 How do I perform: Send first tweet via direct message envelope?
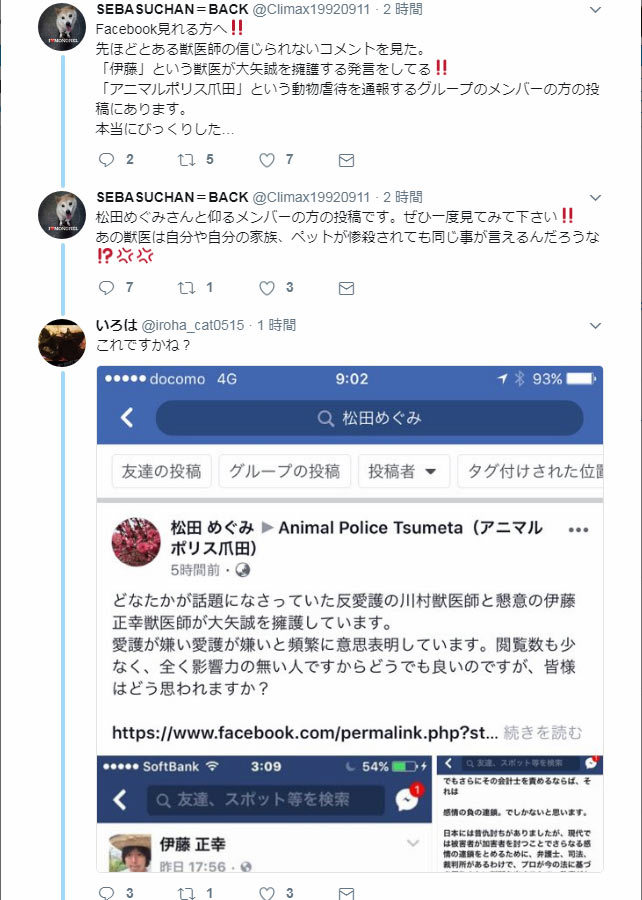coord(346,160)
